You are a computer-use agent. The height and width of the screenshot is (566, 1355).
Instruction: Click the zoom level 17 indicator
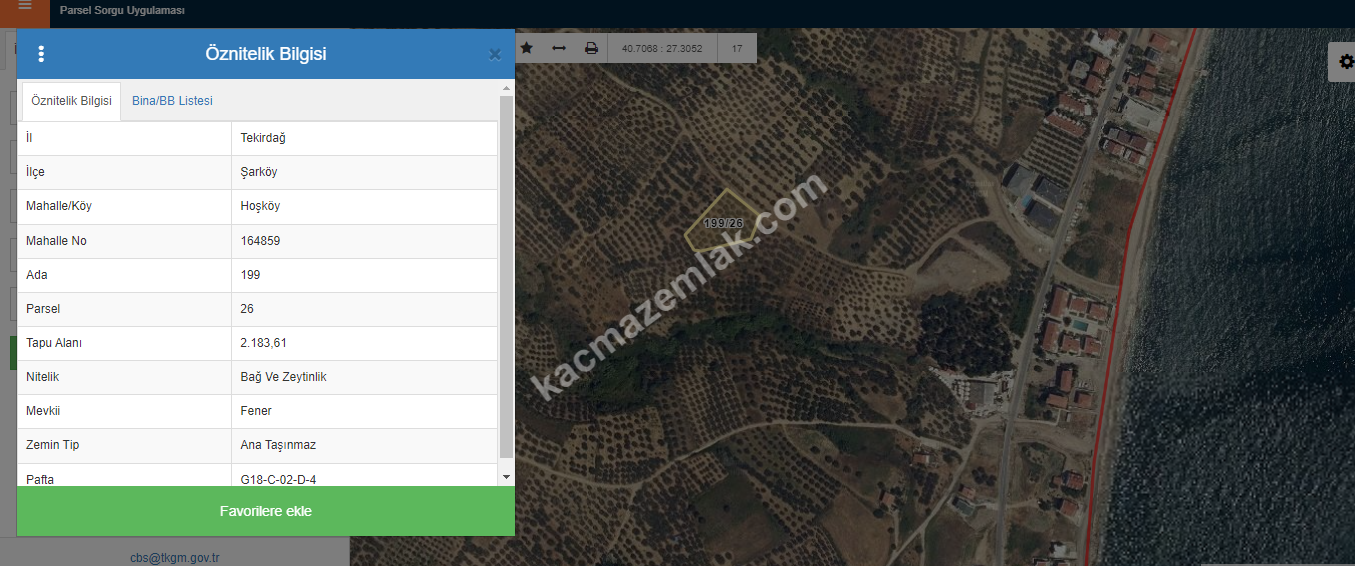[737, 48]
